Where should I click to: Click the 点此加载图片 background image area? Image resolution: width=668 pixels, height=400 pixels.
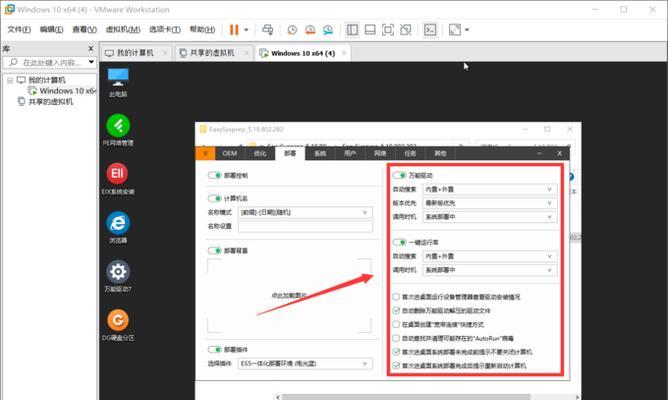pos(289,295)
